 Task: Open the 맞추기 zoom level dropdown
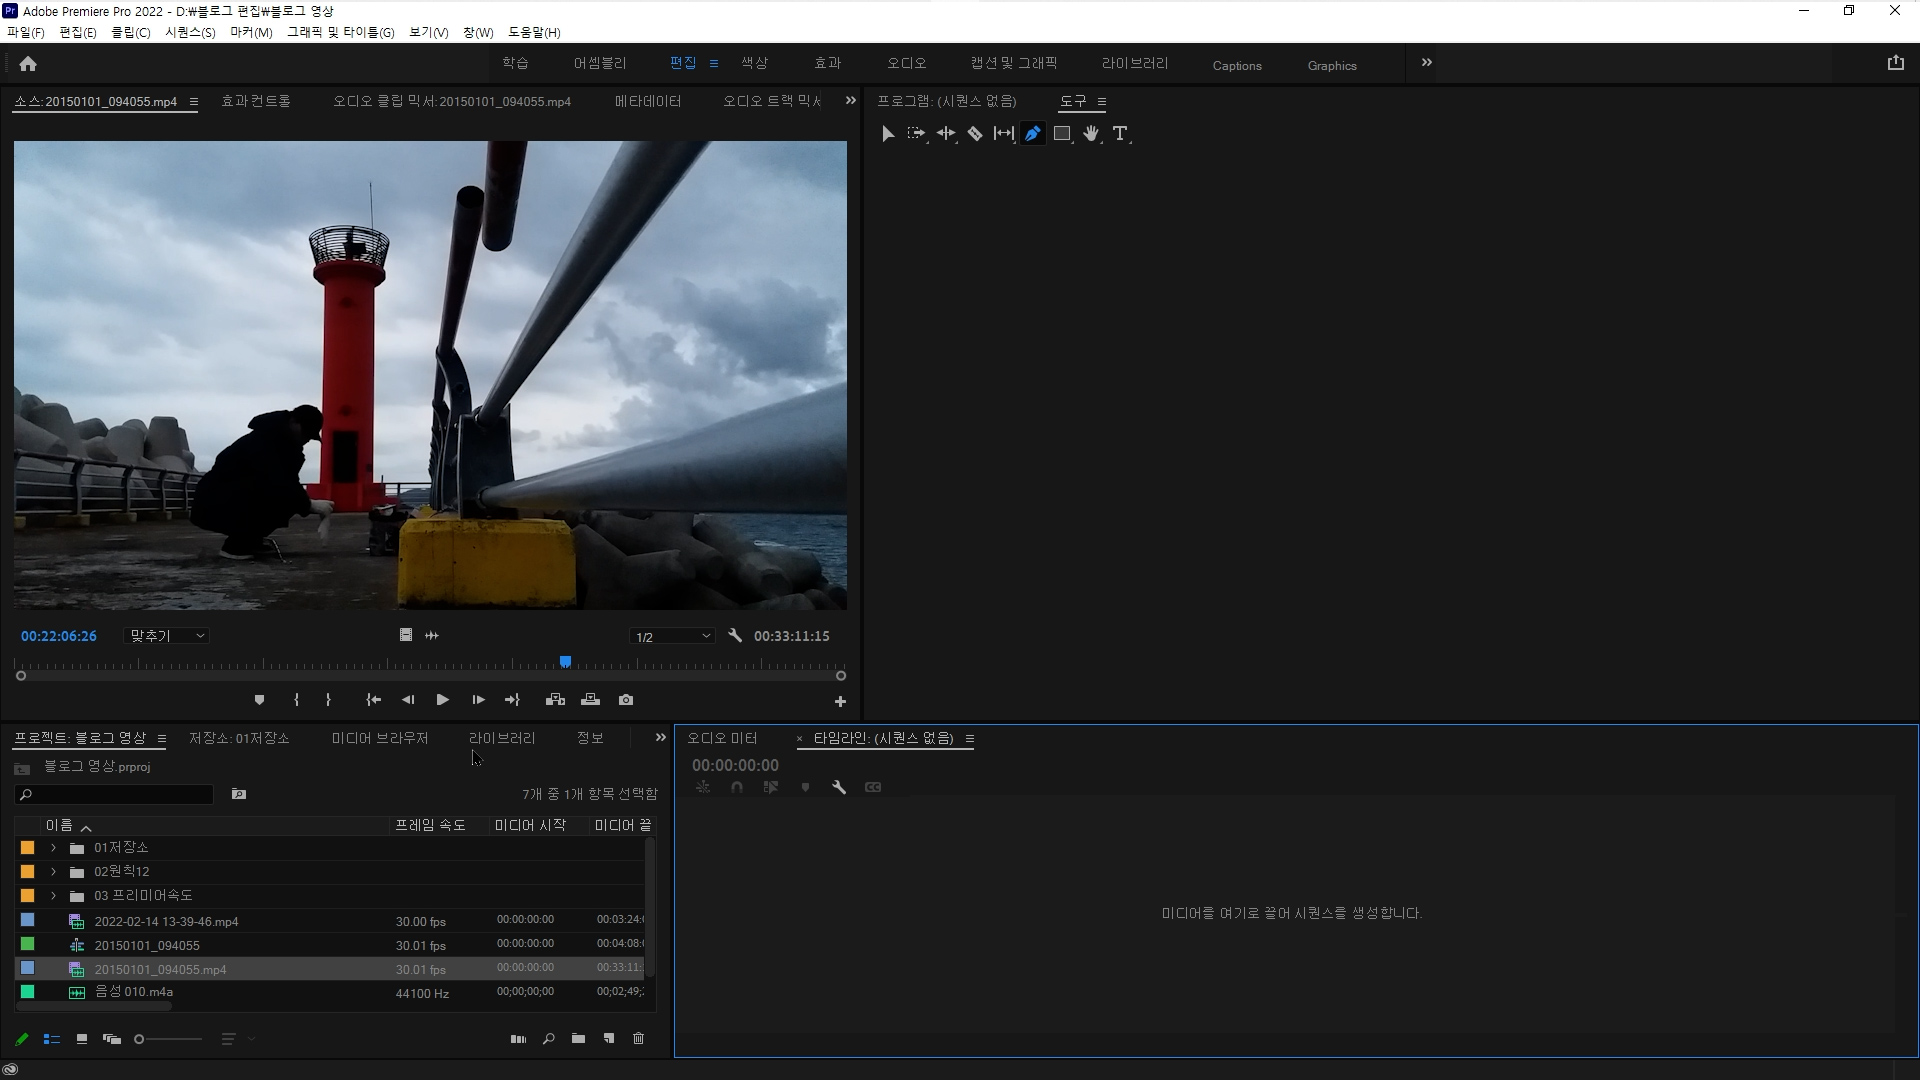(166, 636)
